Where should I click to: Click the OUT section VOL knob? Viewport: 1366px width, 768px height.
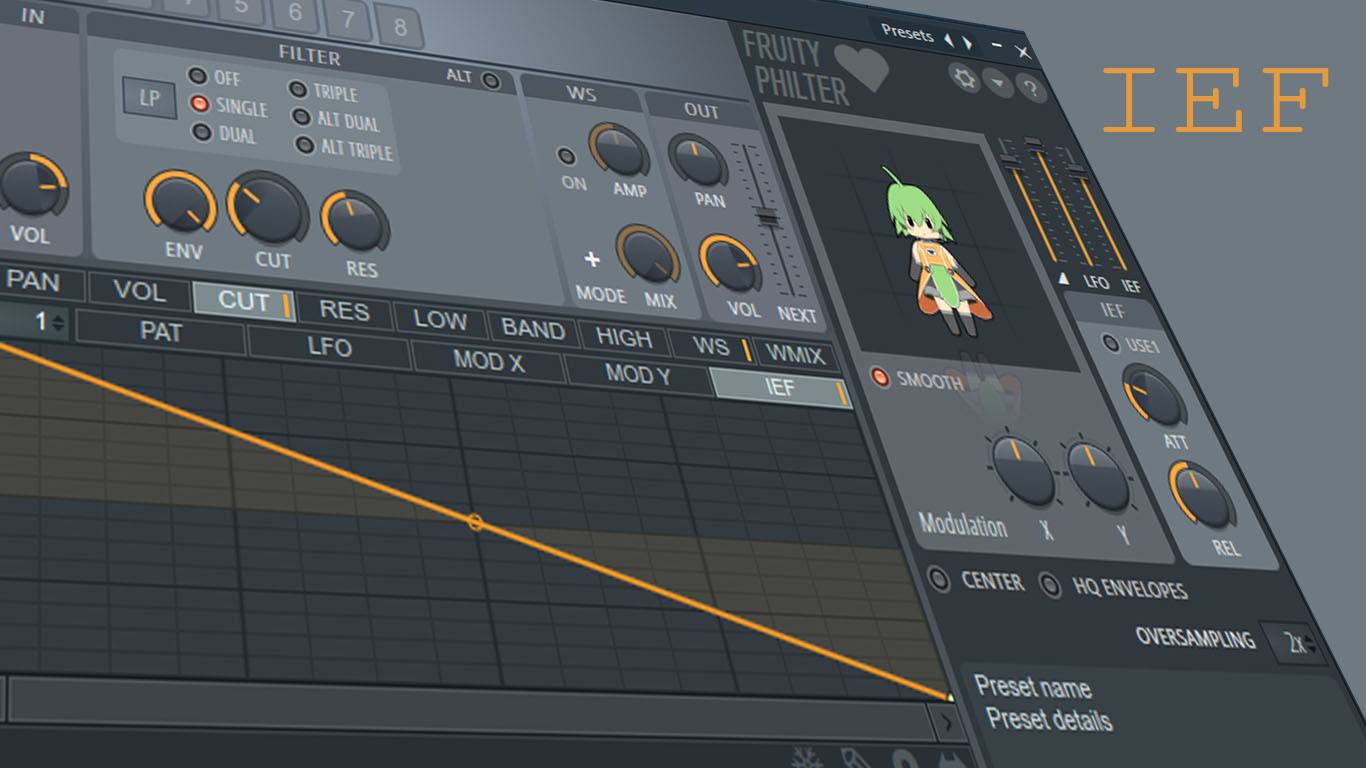[730, 262]
